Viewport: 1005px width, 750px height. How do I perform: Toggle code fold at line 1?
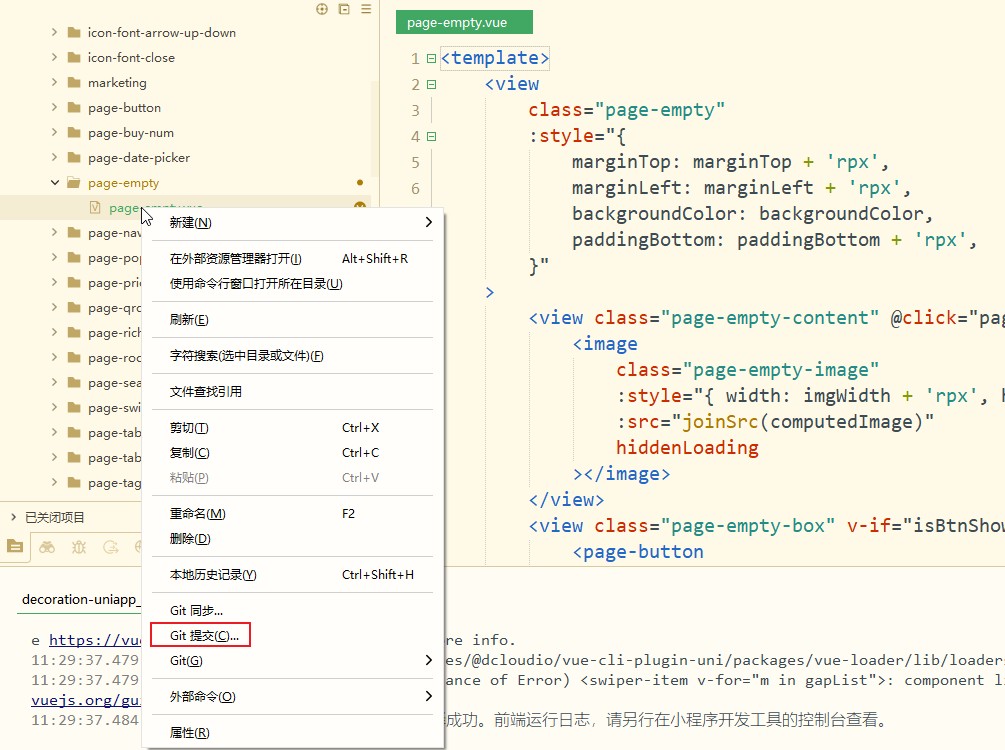point(432,59)
